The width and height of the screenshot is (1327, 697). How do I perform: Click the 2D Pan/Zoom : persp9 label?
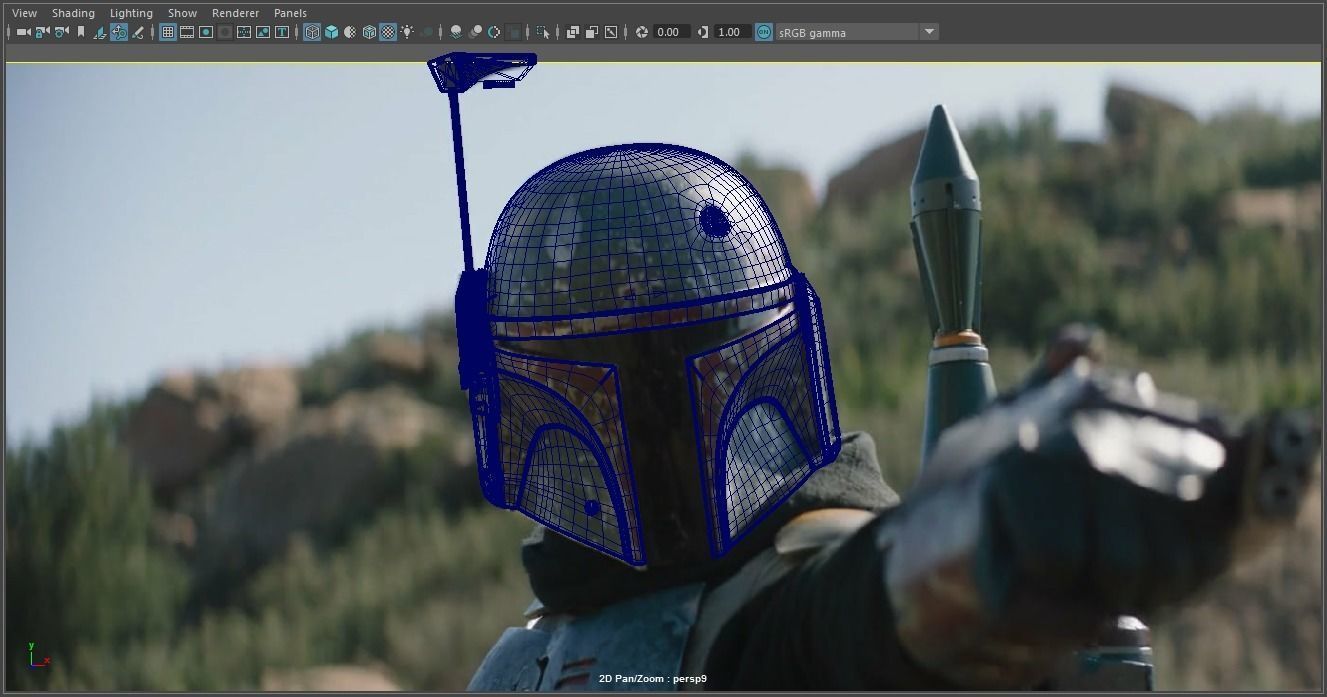pos(653,679)
